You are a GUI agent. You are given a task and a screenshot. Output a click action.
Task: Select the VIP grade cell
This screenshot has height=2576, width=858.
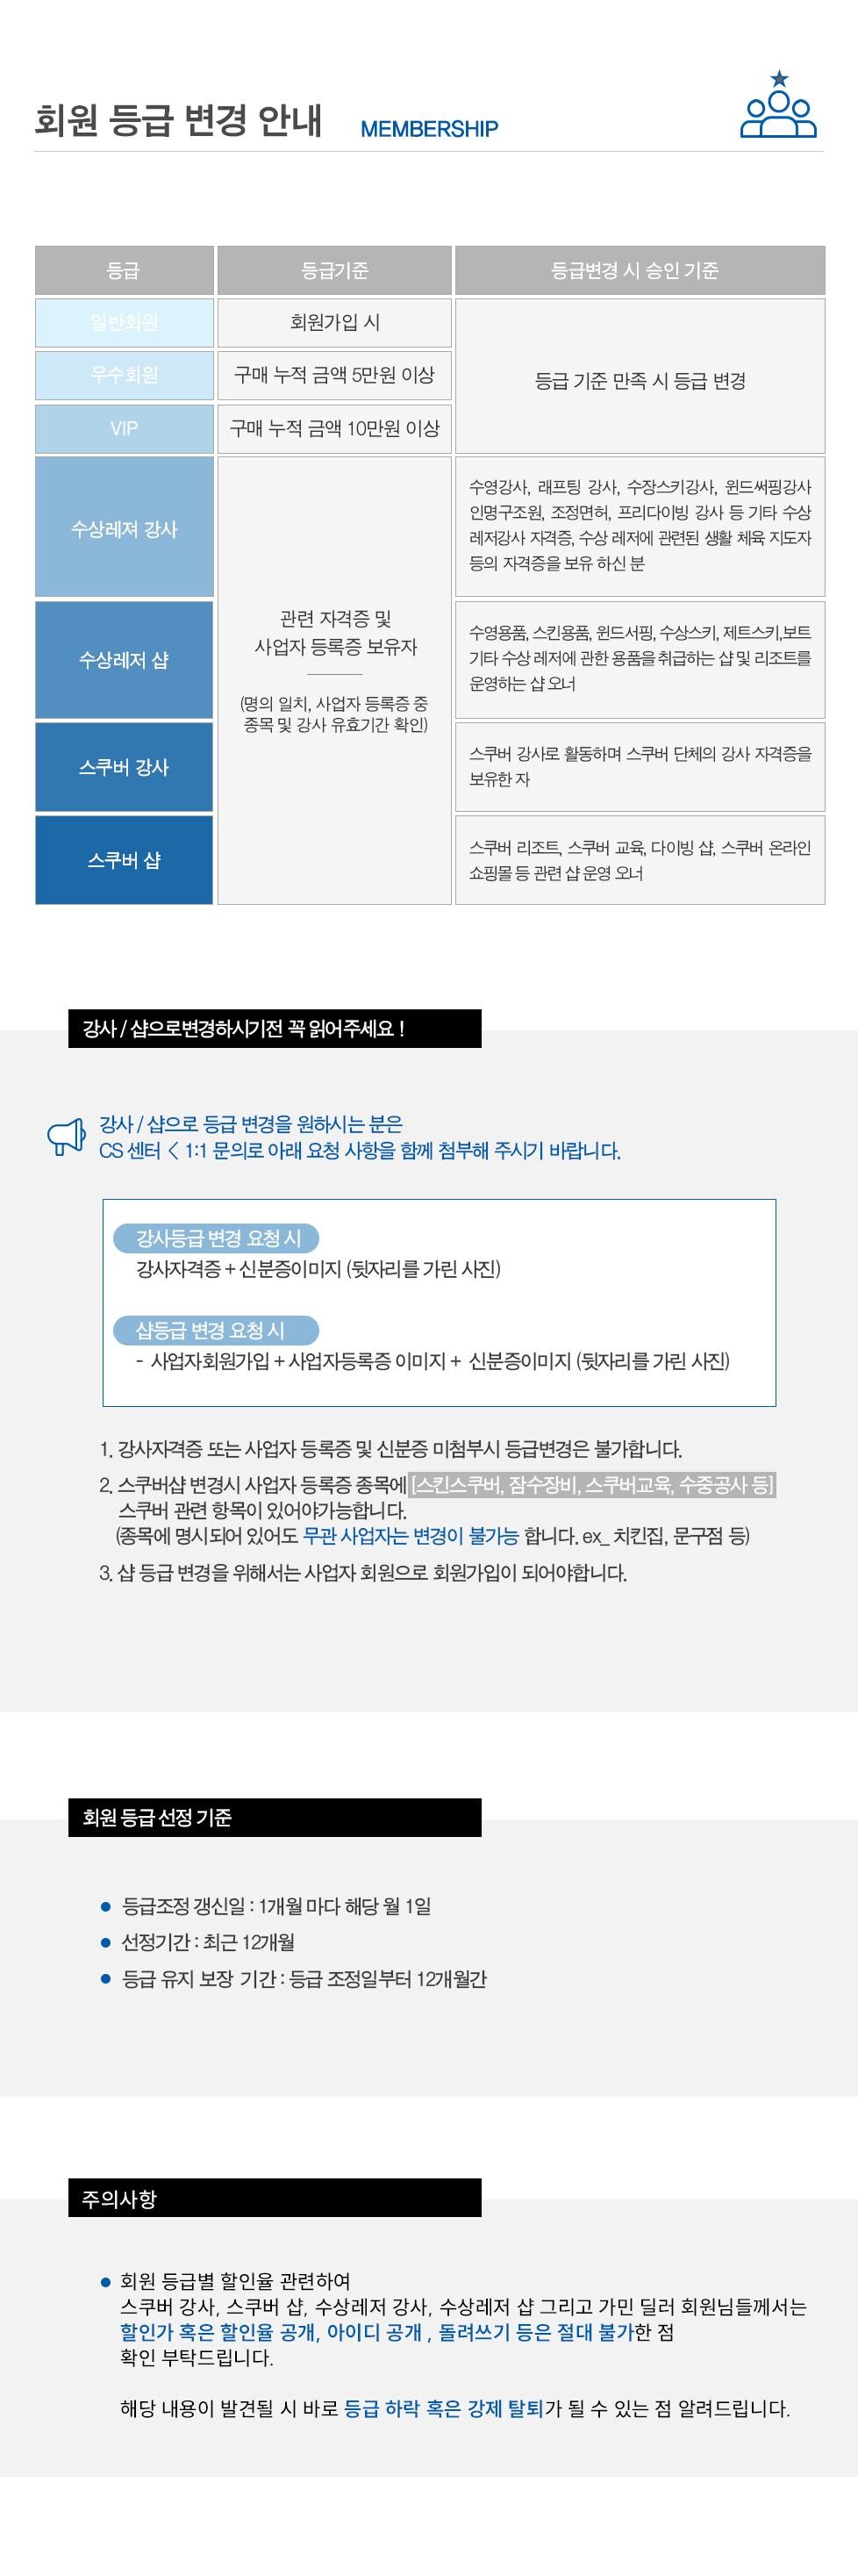[x=124, y=428]
